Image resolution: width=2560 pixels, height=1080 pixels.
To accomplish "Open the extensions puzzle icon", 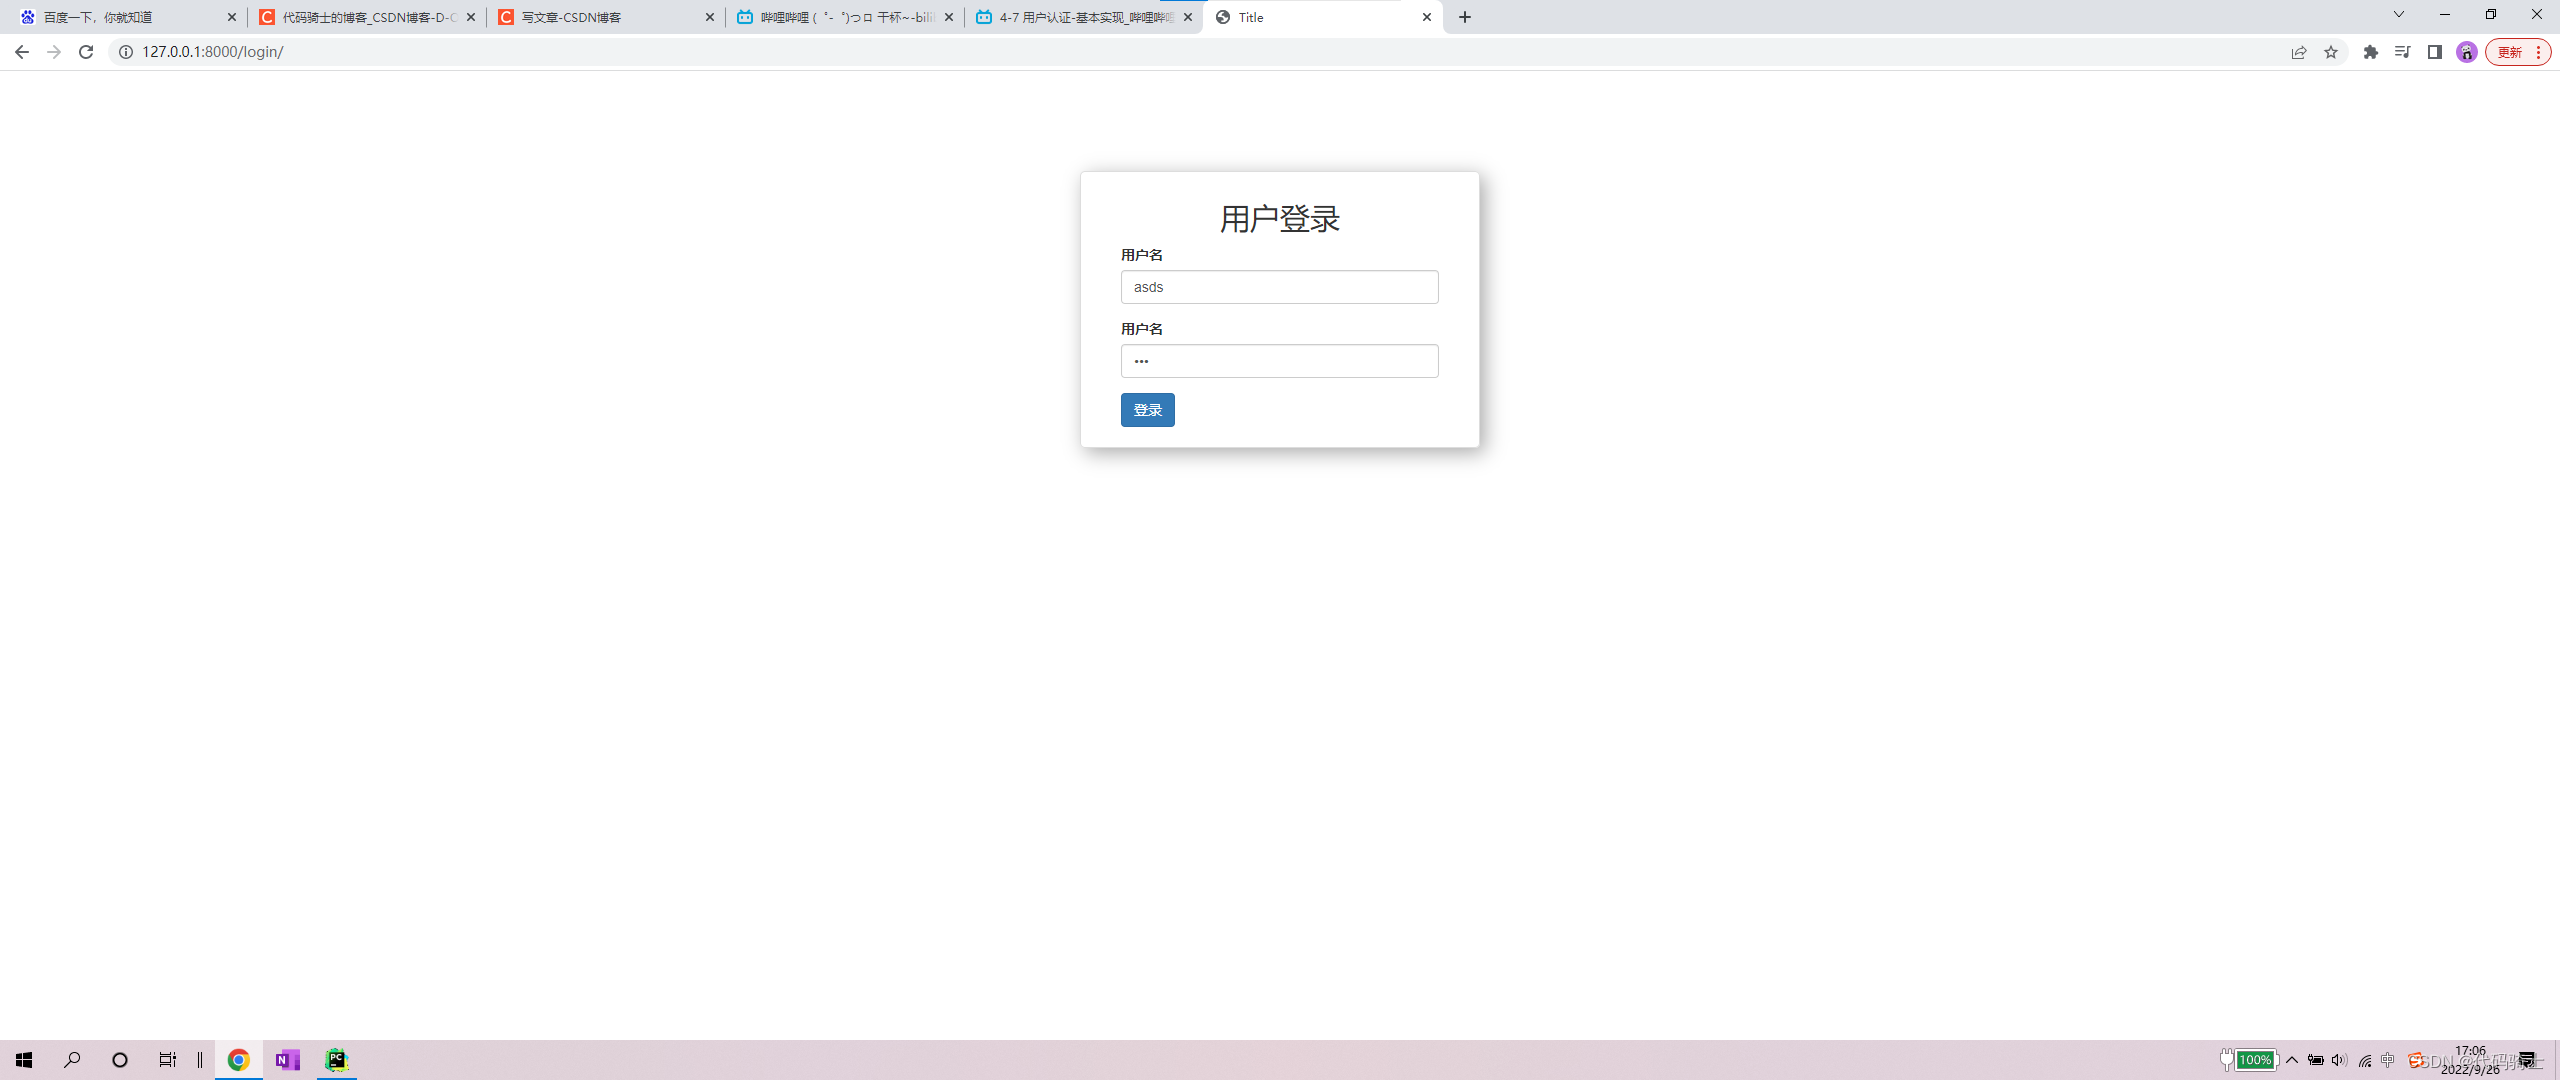I will 2371,52.
